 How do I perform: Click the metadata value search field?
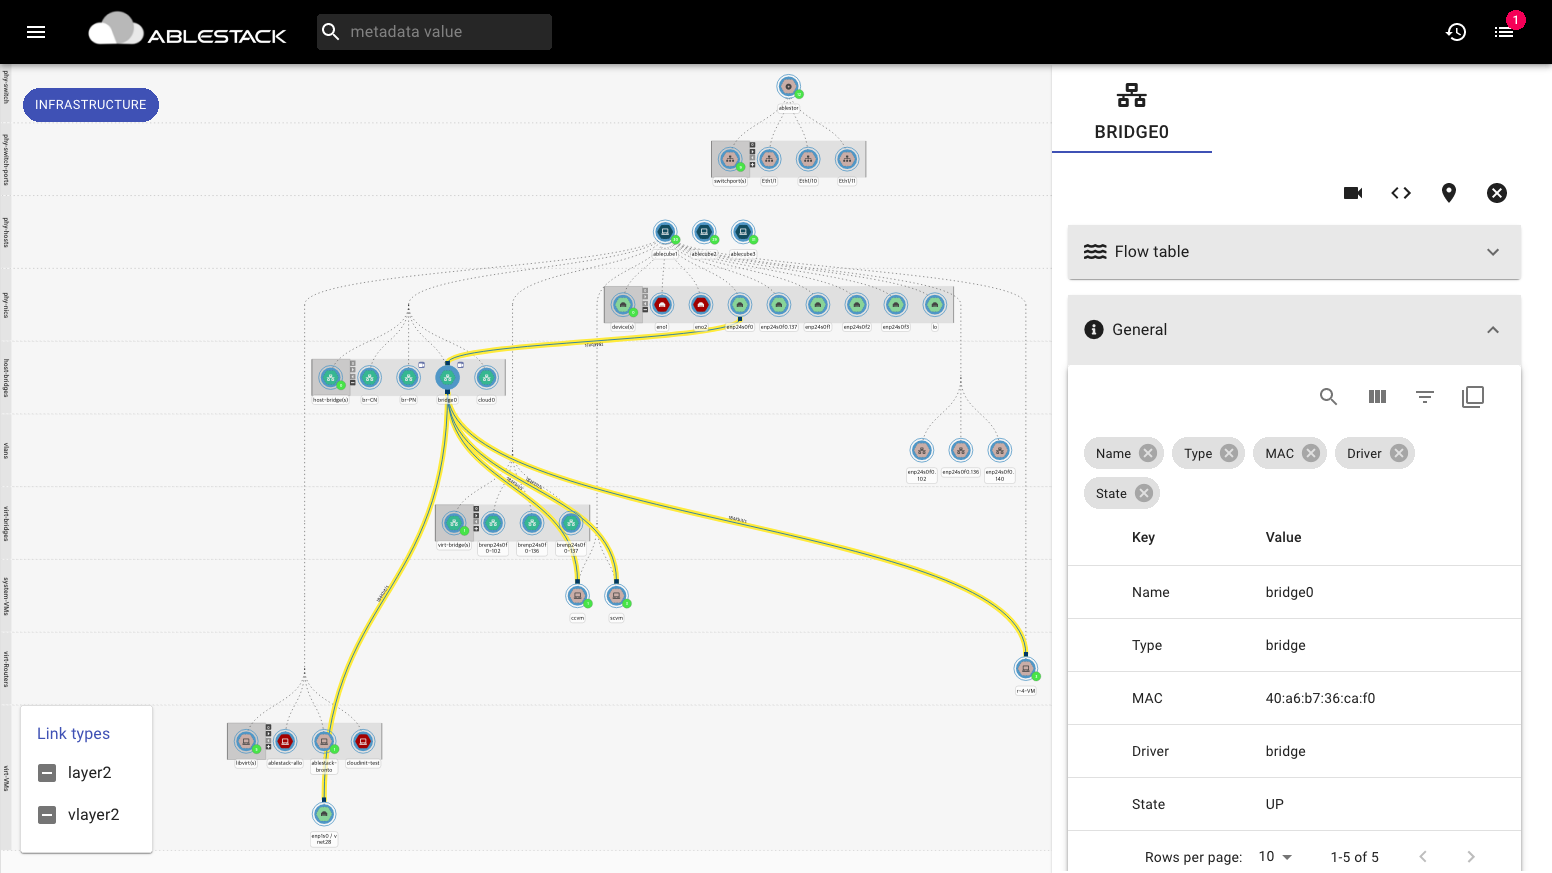click(x=445, y=32)
